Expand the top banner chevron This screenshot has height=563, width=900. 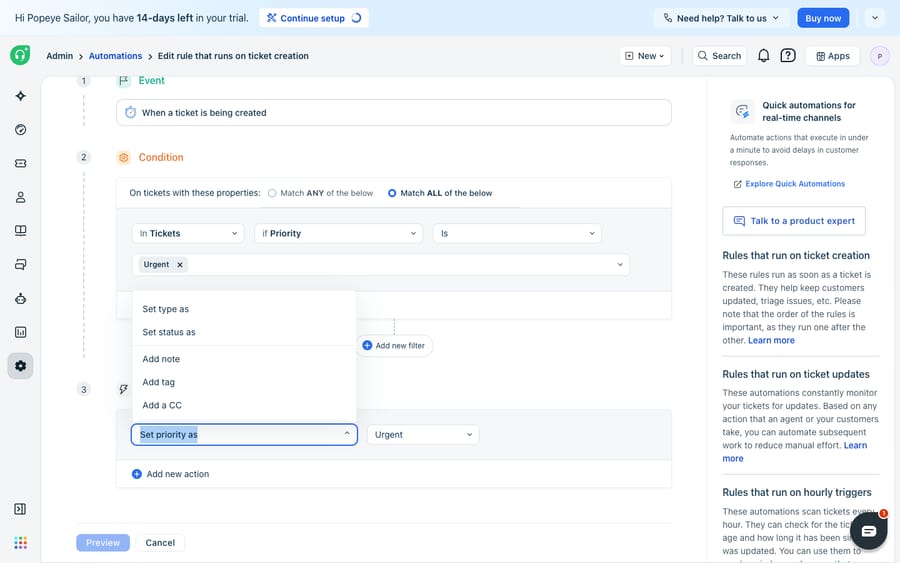875,18
